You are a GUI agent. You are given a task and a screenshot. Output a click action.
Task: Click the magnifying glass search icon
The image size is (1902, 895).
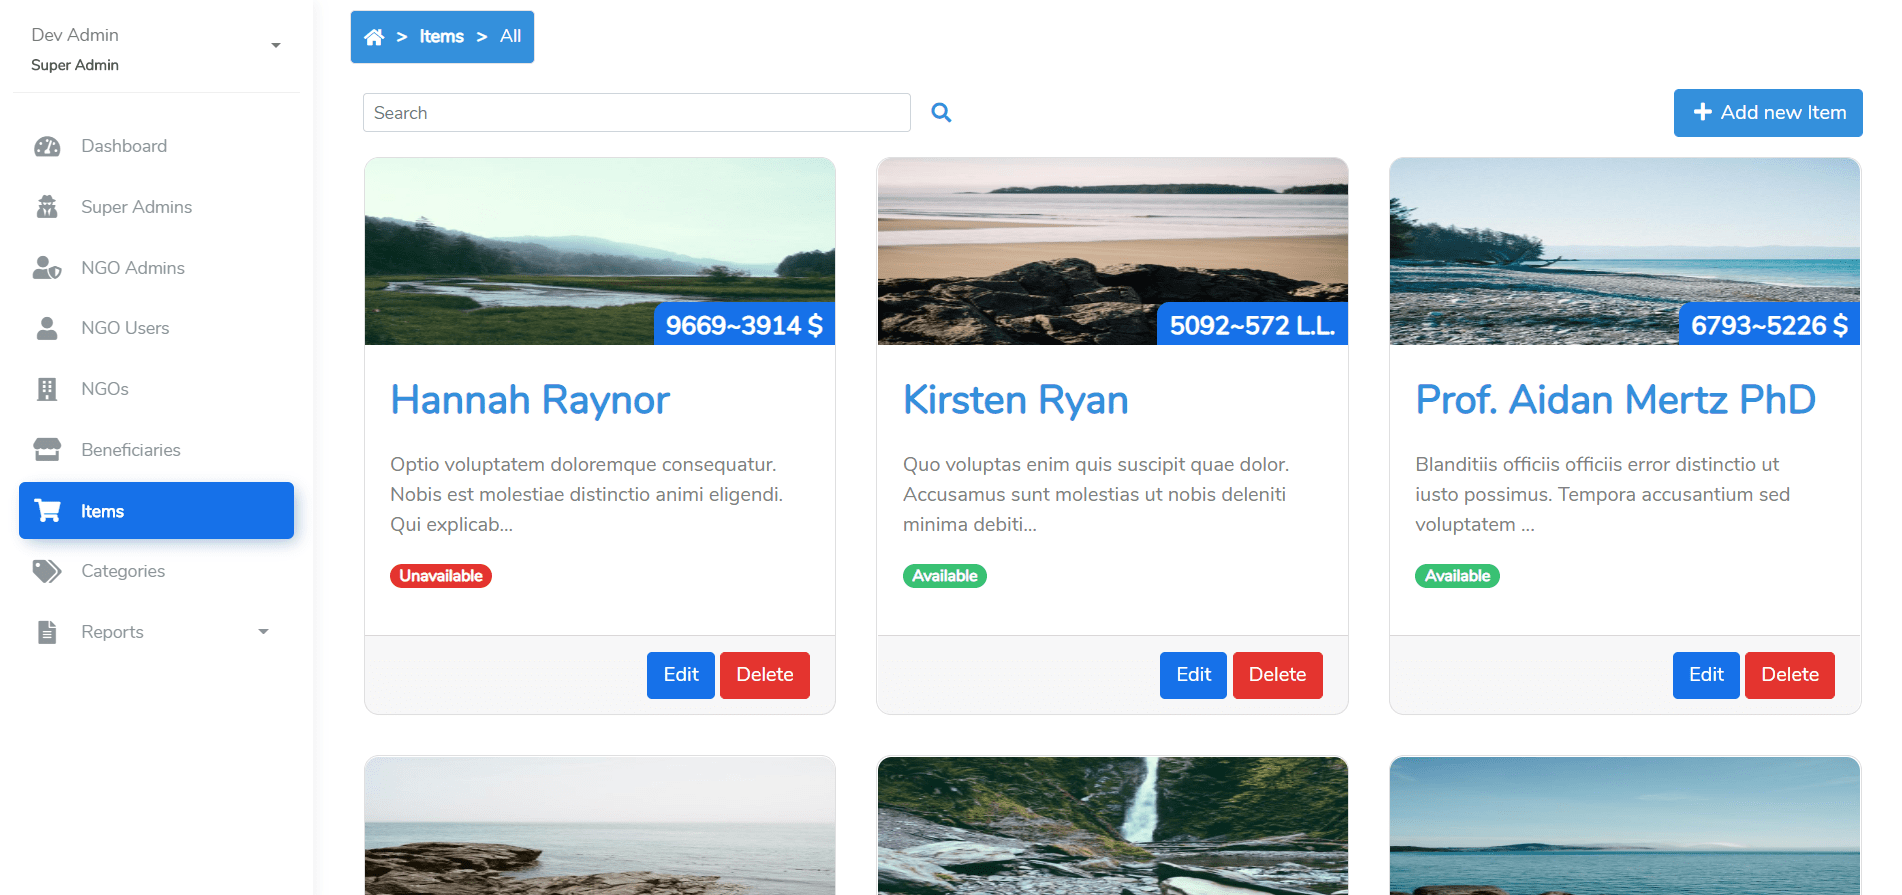pos(940,113)
